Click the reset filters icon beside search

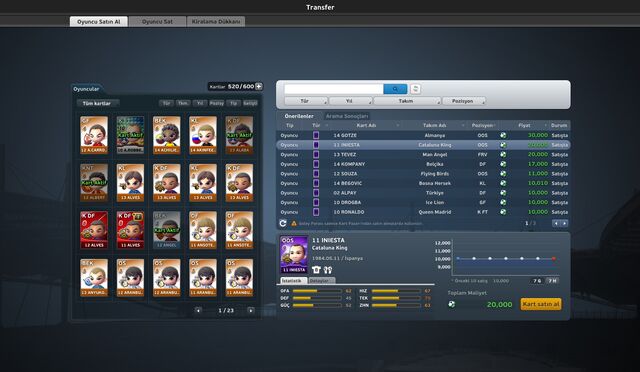[415, 89]
